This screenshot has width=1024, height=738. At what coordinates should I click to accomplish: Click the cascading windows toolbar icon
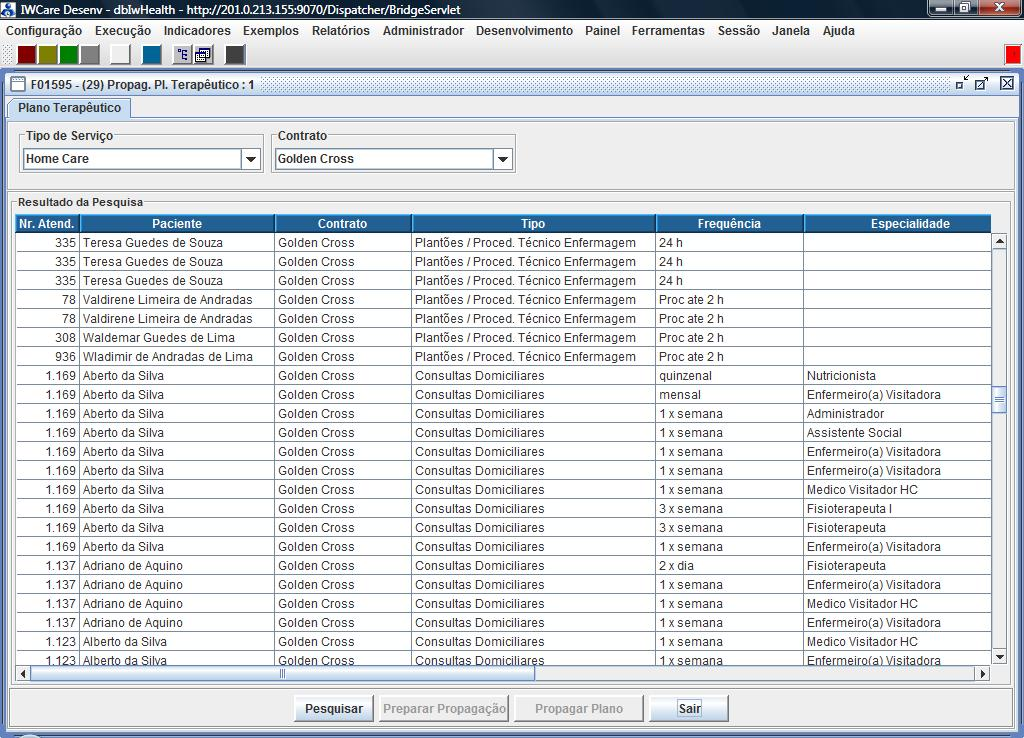203,55
